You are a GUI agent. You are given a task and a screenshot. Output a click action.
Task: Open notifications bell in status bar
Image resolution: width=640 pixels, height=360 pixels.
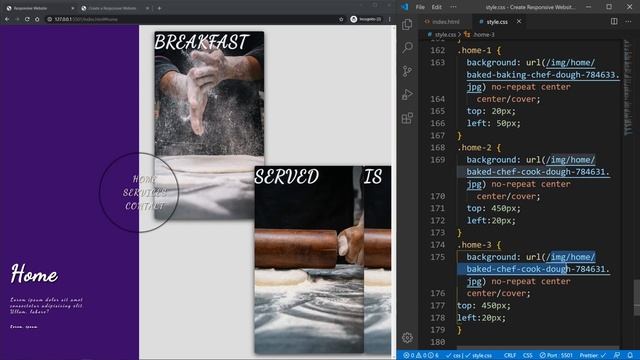coord(630,356)
